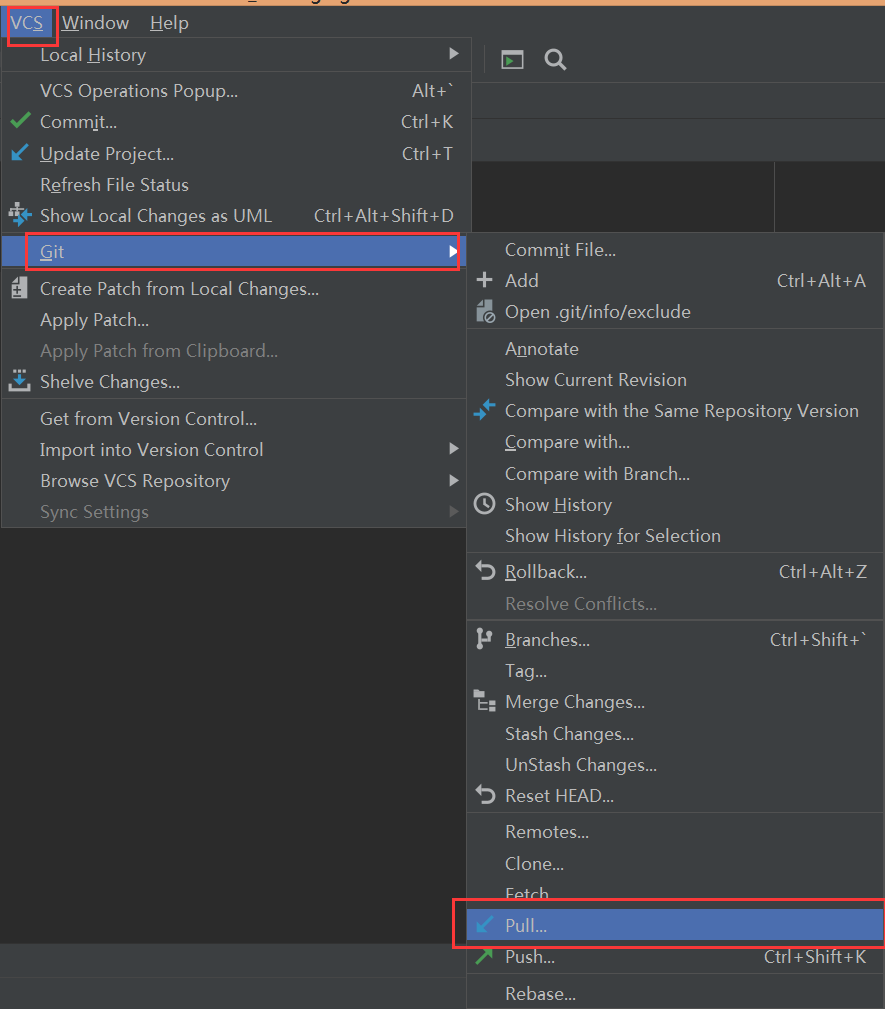The image size is (885, 1009).
Task: Open the VCS menu
Action: pos(27,23)
